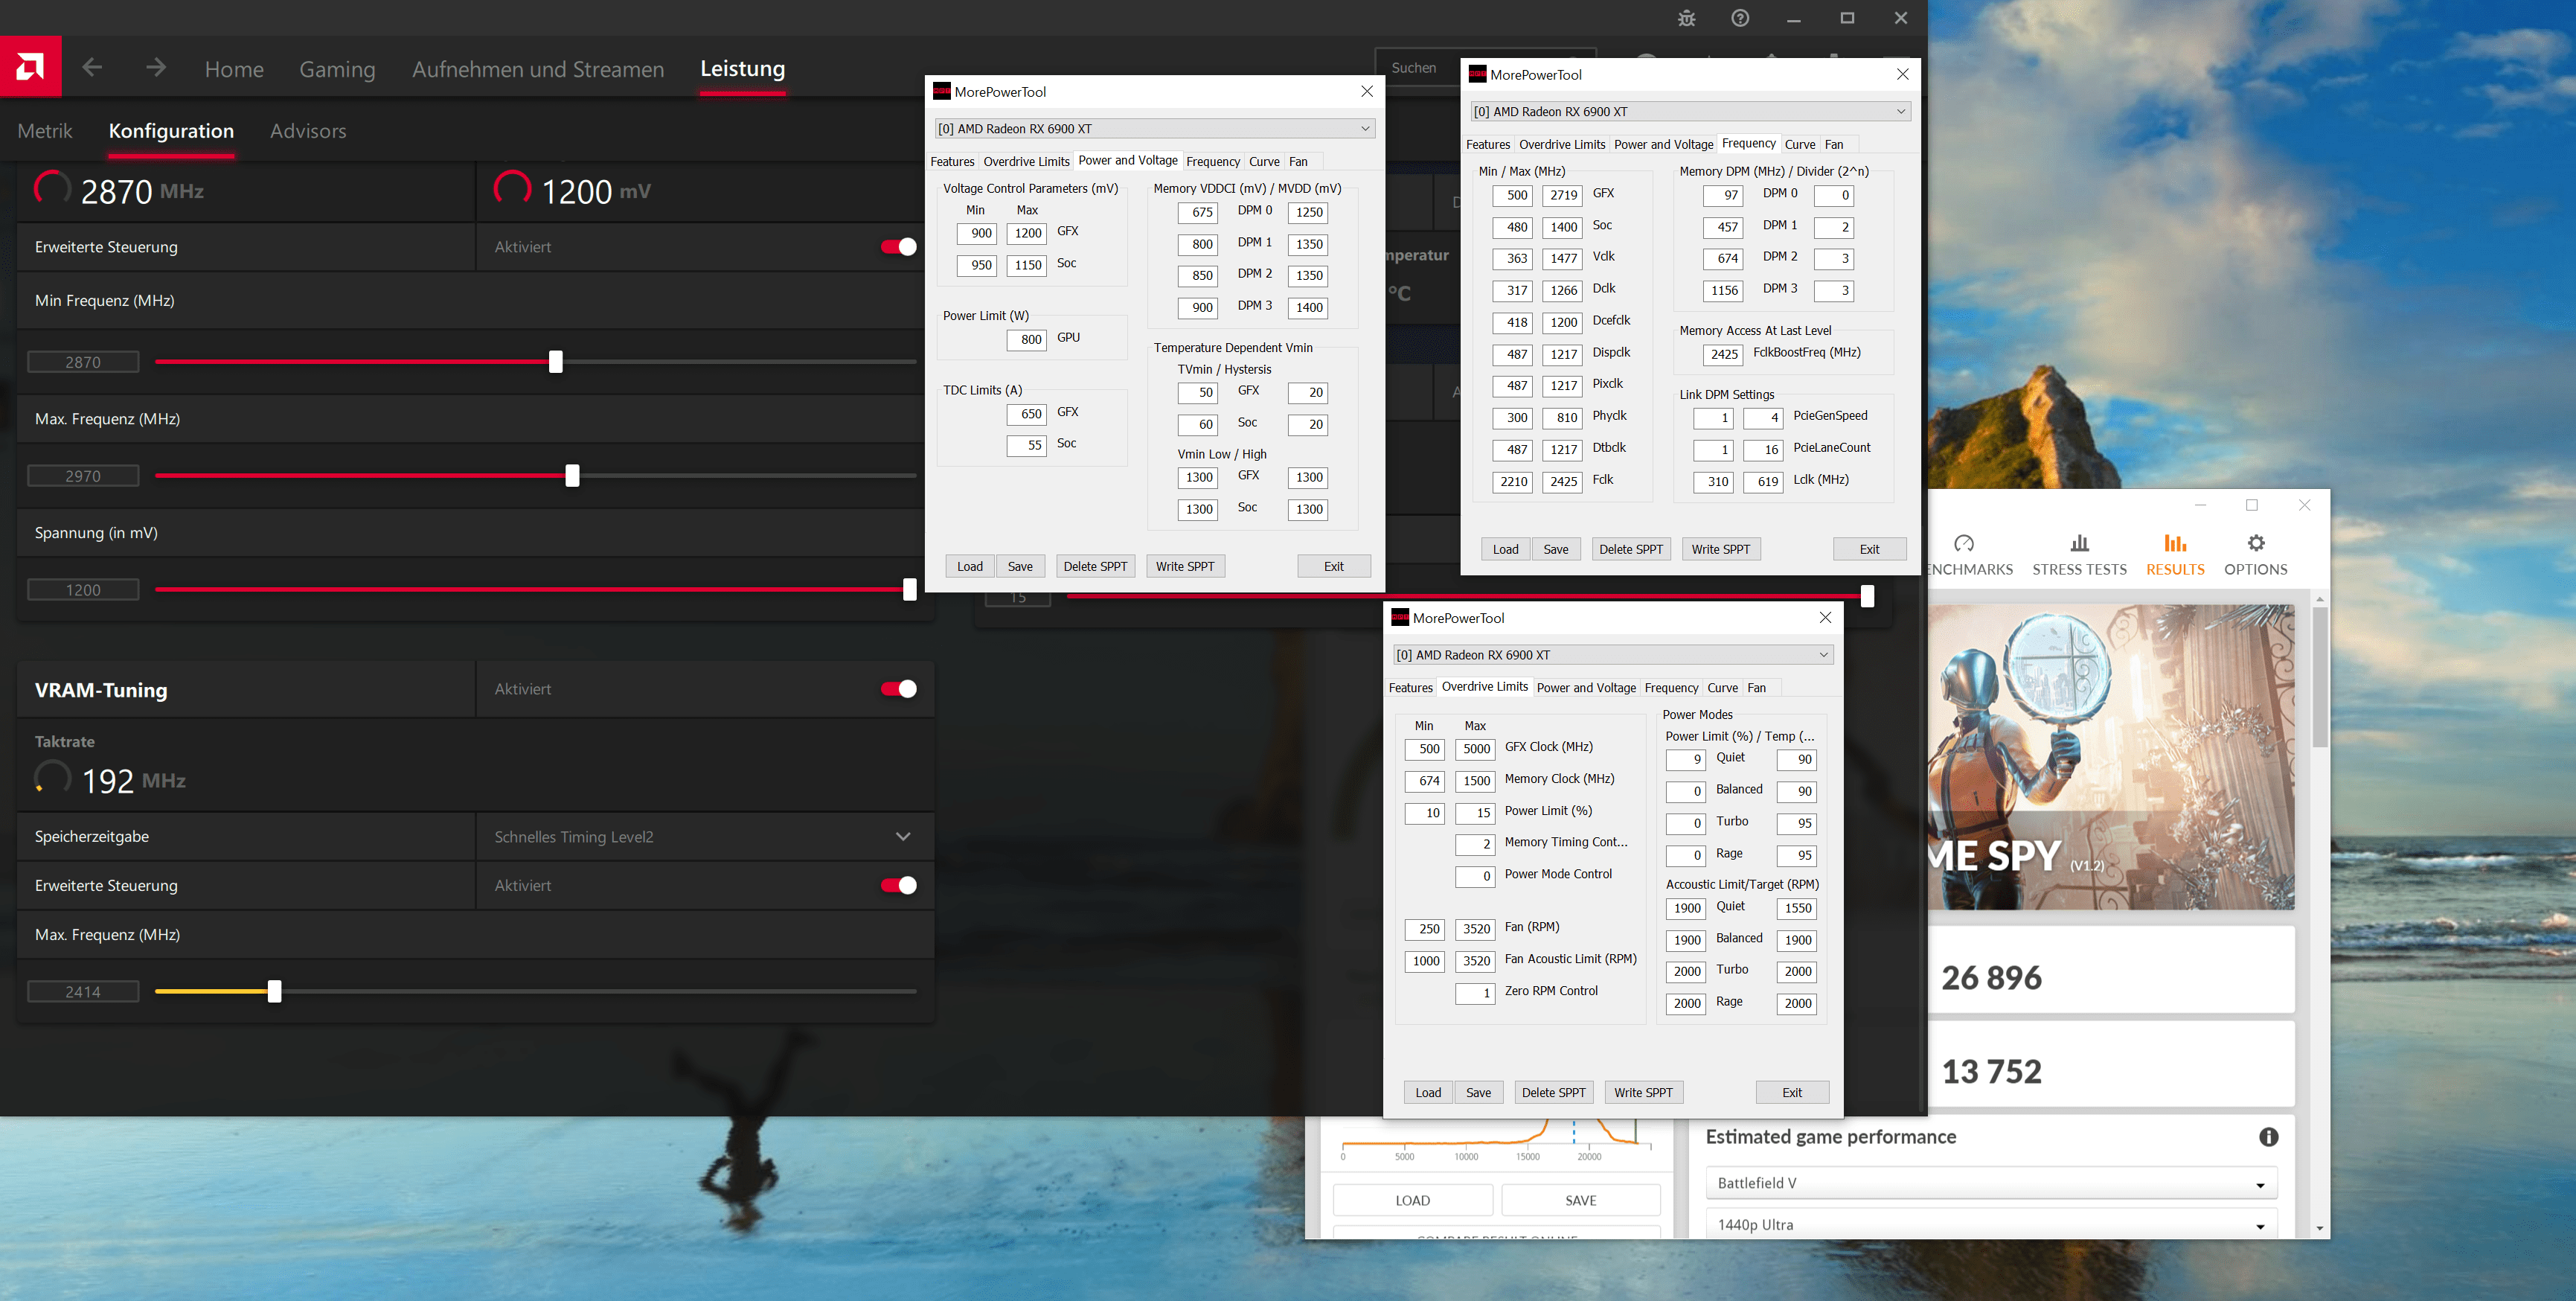Open GPU dropdown in Overdrive Limits window
2576x1301 pixels.
(1613, 655)
